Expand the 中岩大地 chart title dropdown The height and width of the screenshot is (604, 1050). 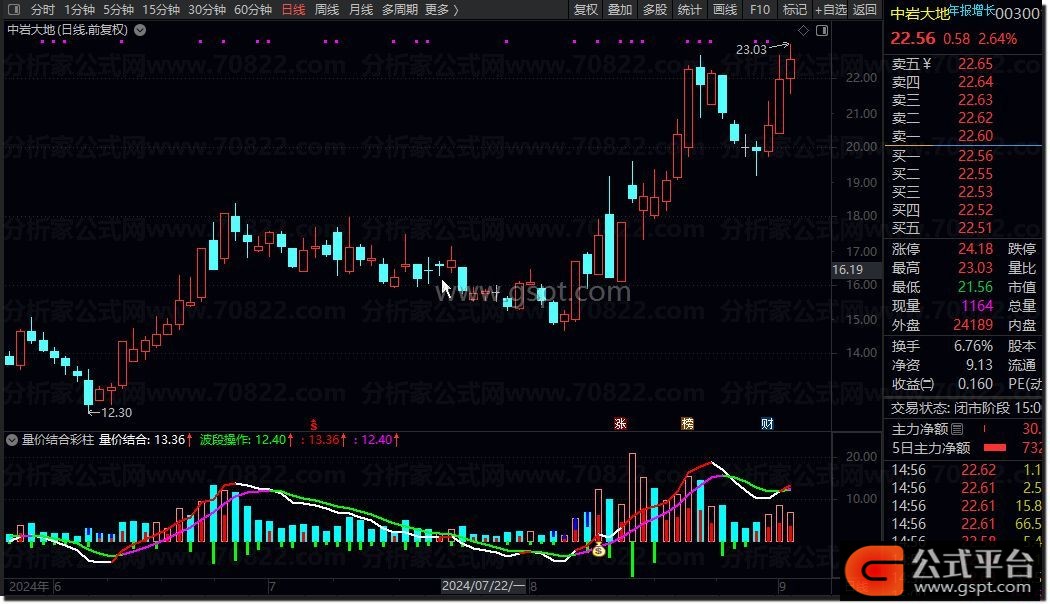[x=140, y=30]
